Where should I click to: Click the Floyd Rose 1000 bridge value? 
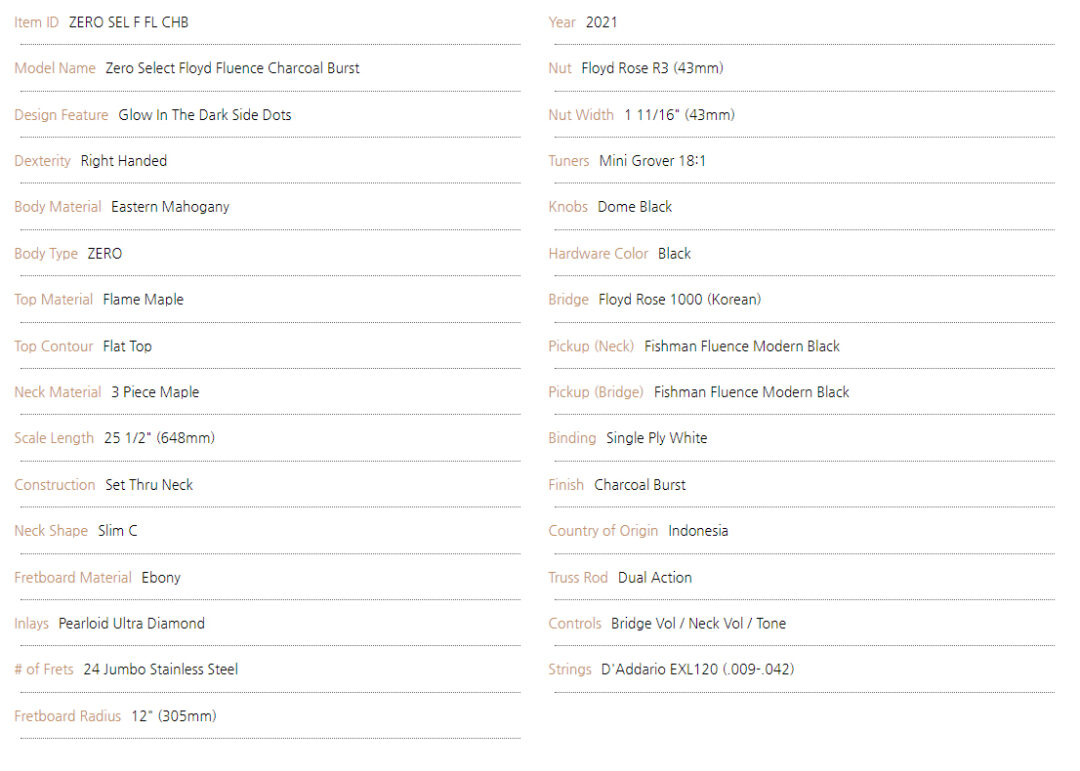[680, 300]
